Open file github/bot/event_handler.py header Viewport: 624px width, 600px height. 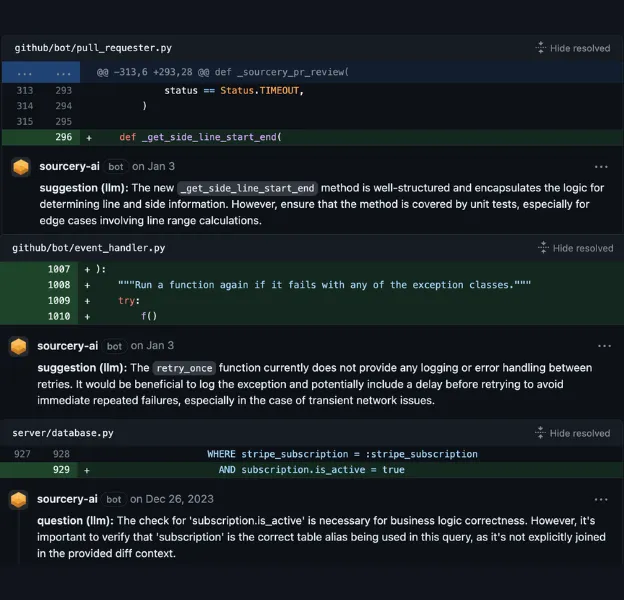click(x=88, y=248)
